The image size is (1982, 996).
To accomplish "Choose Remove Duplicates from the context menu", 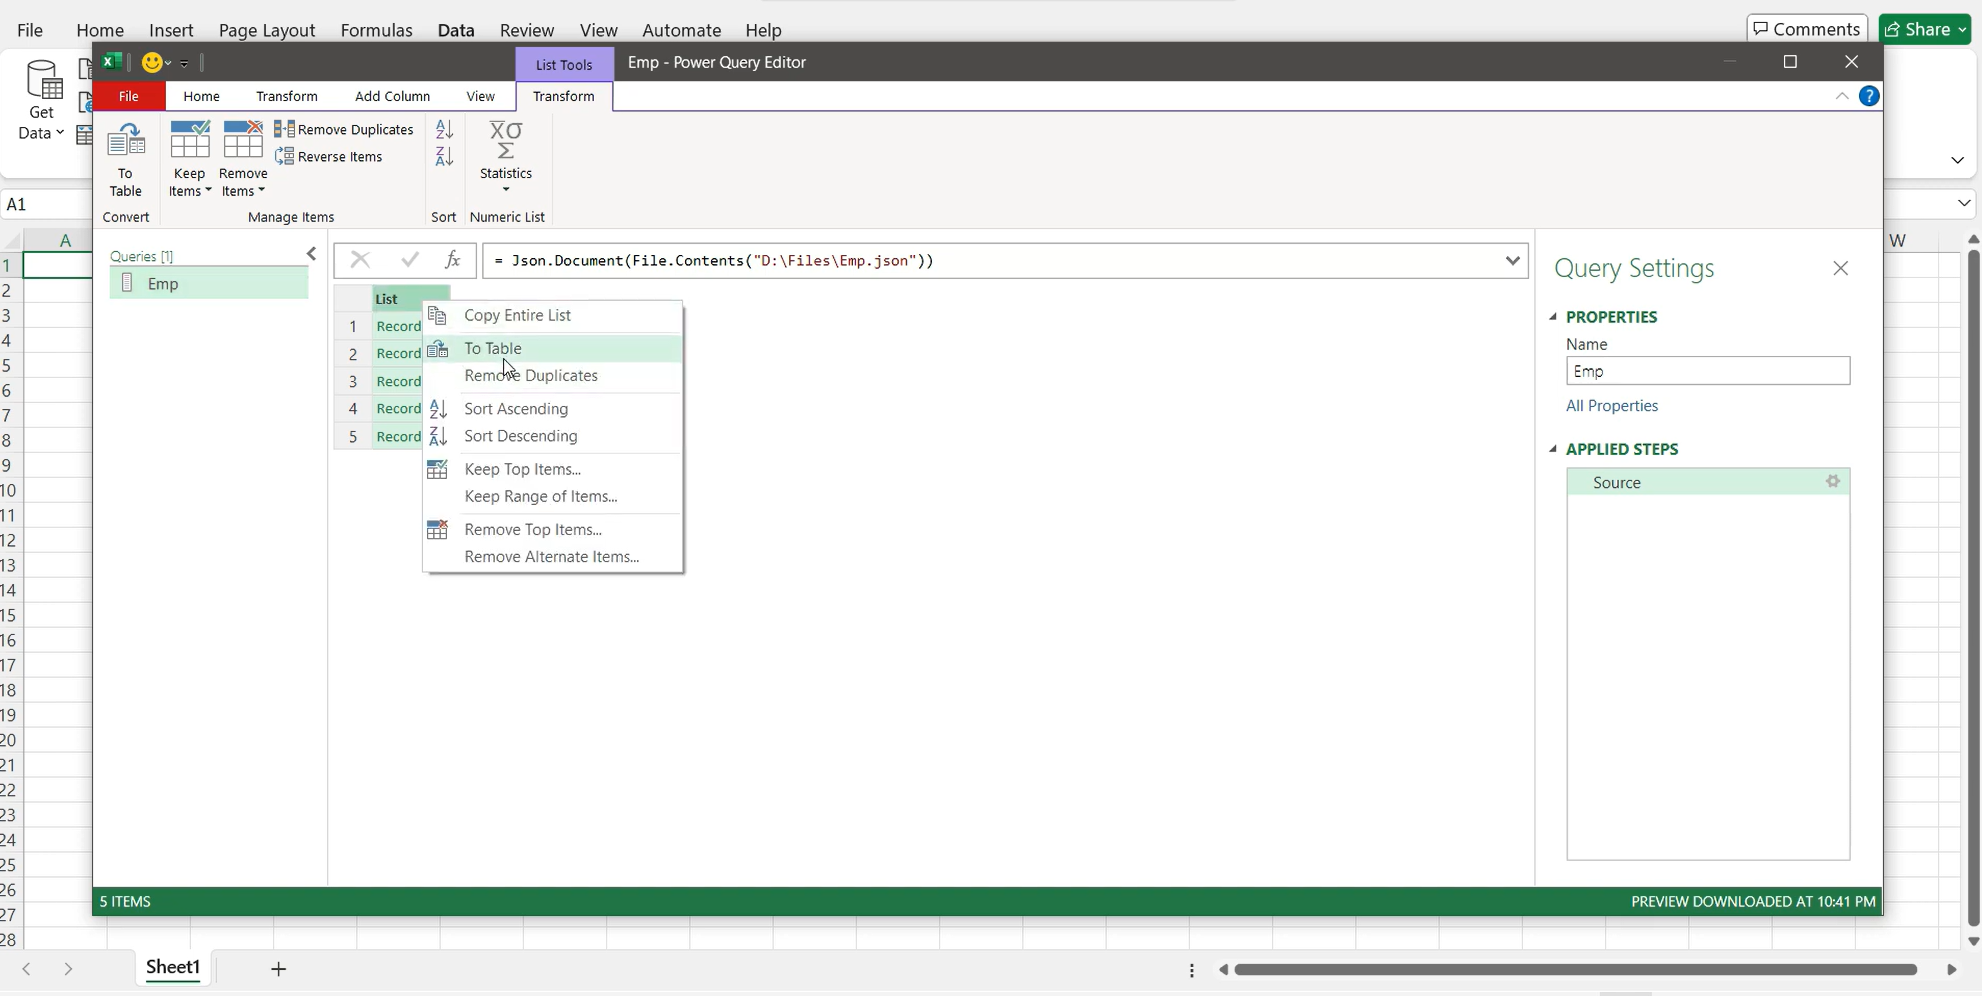I will [x=553, y=376].
